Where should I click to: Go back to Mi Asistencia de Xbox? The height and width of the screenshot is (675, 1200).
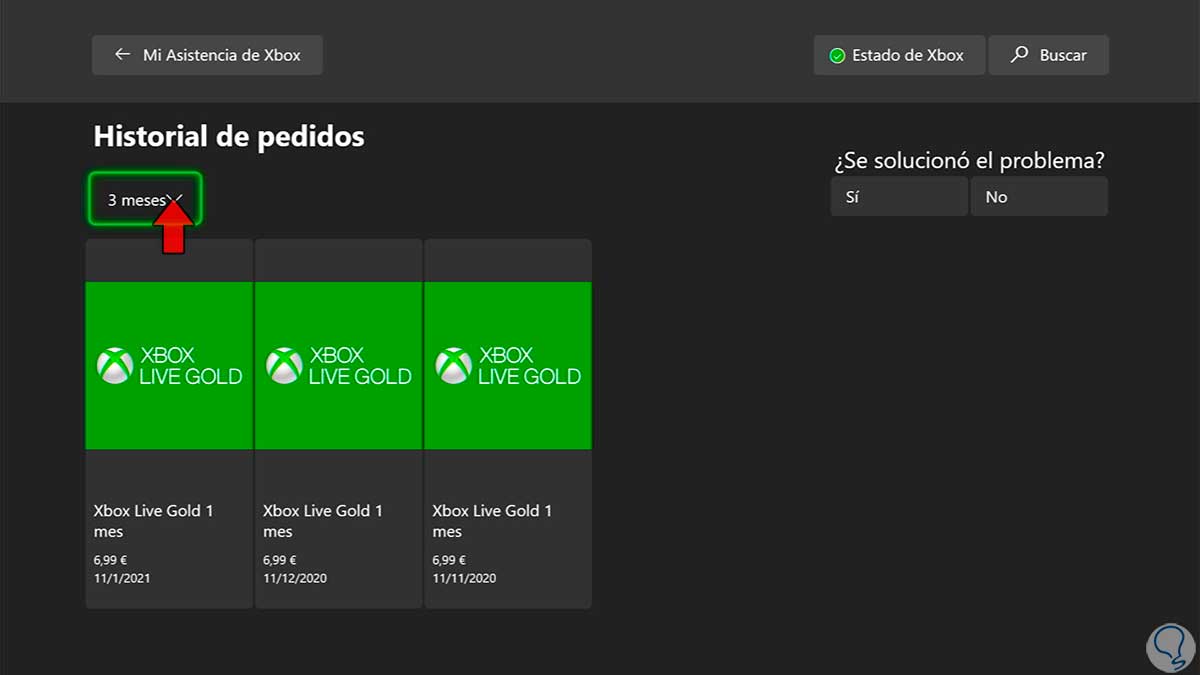(207, 55)
